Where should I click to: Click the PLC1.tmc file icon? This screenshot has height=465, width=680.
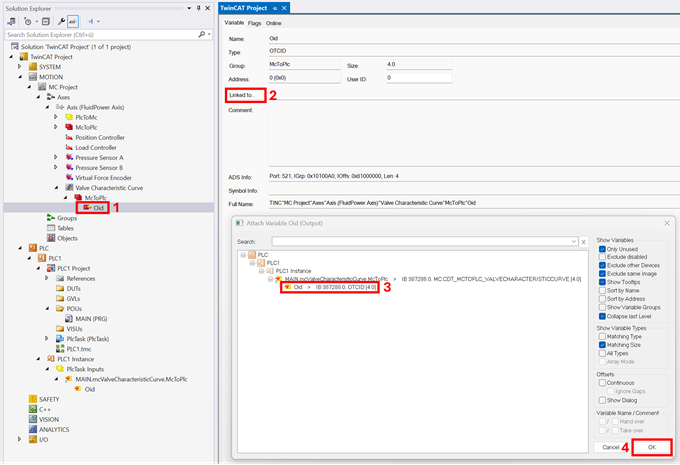coord(60,349)
